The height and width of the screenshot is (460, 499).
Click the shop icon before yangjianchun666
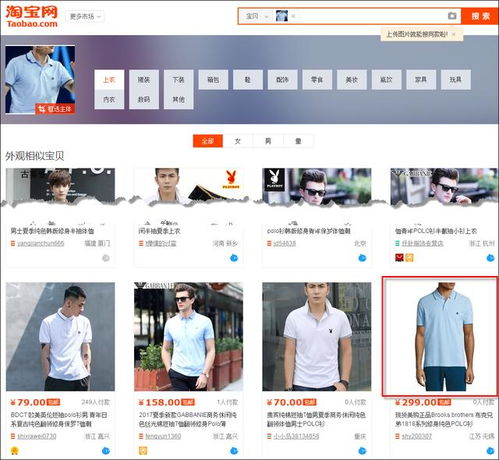tap(13, 244)
